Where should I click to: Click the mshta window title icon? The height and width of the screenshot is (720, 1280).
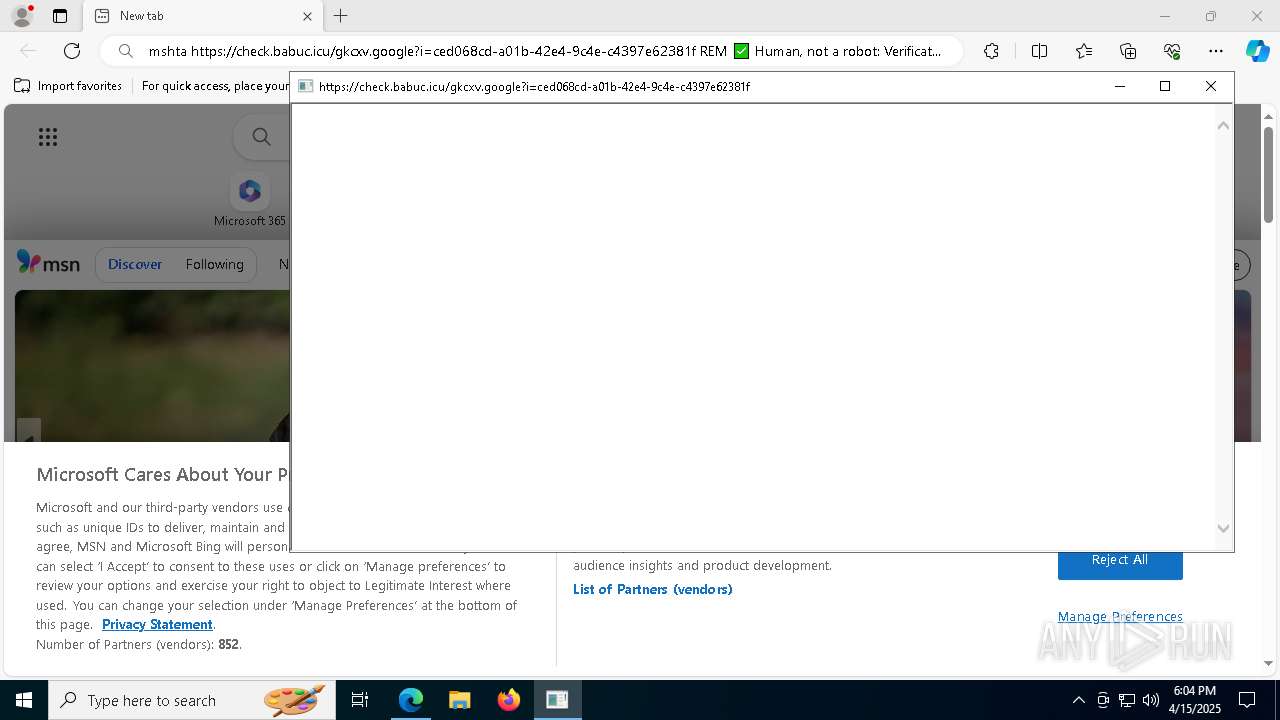pos(306,86)
